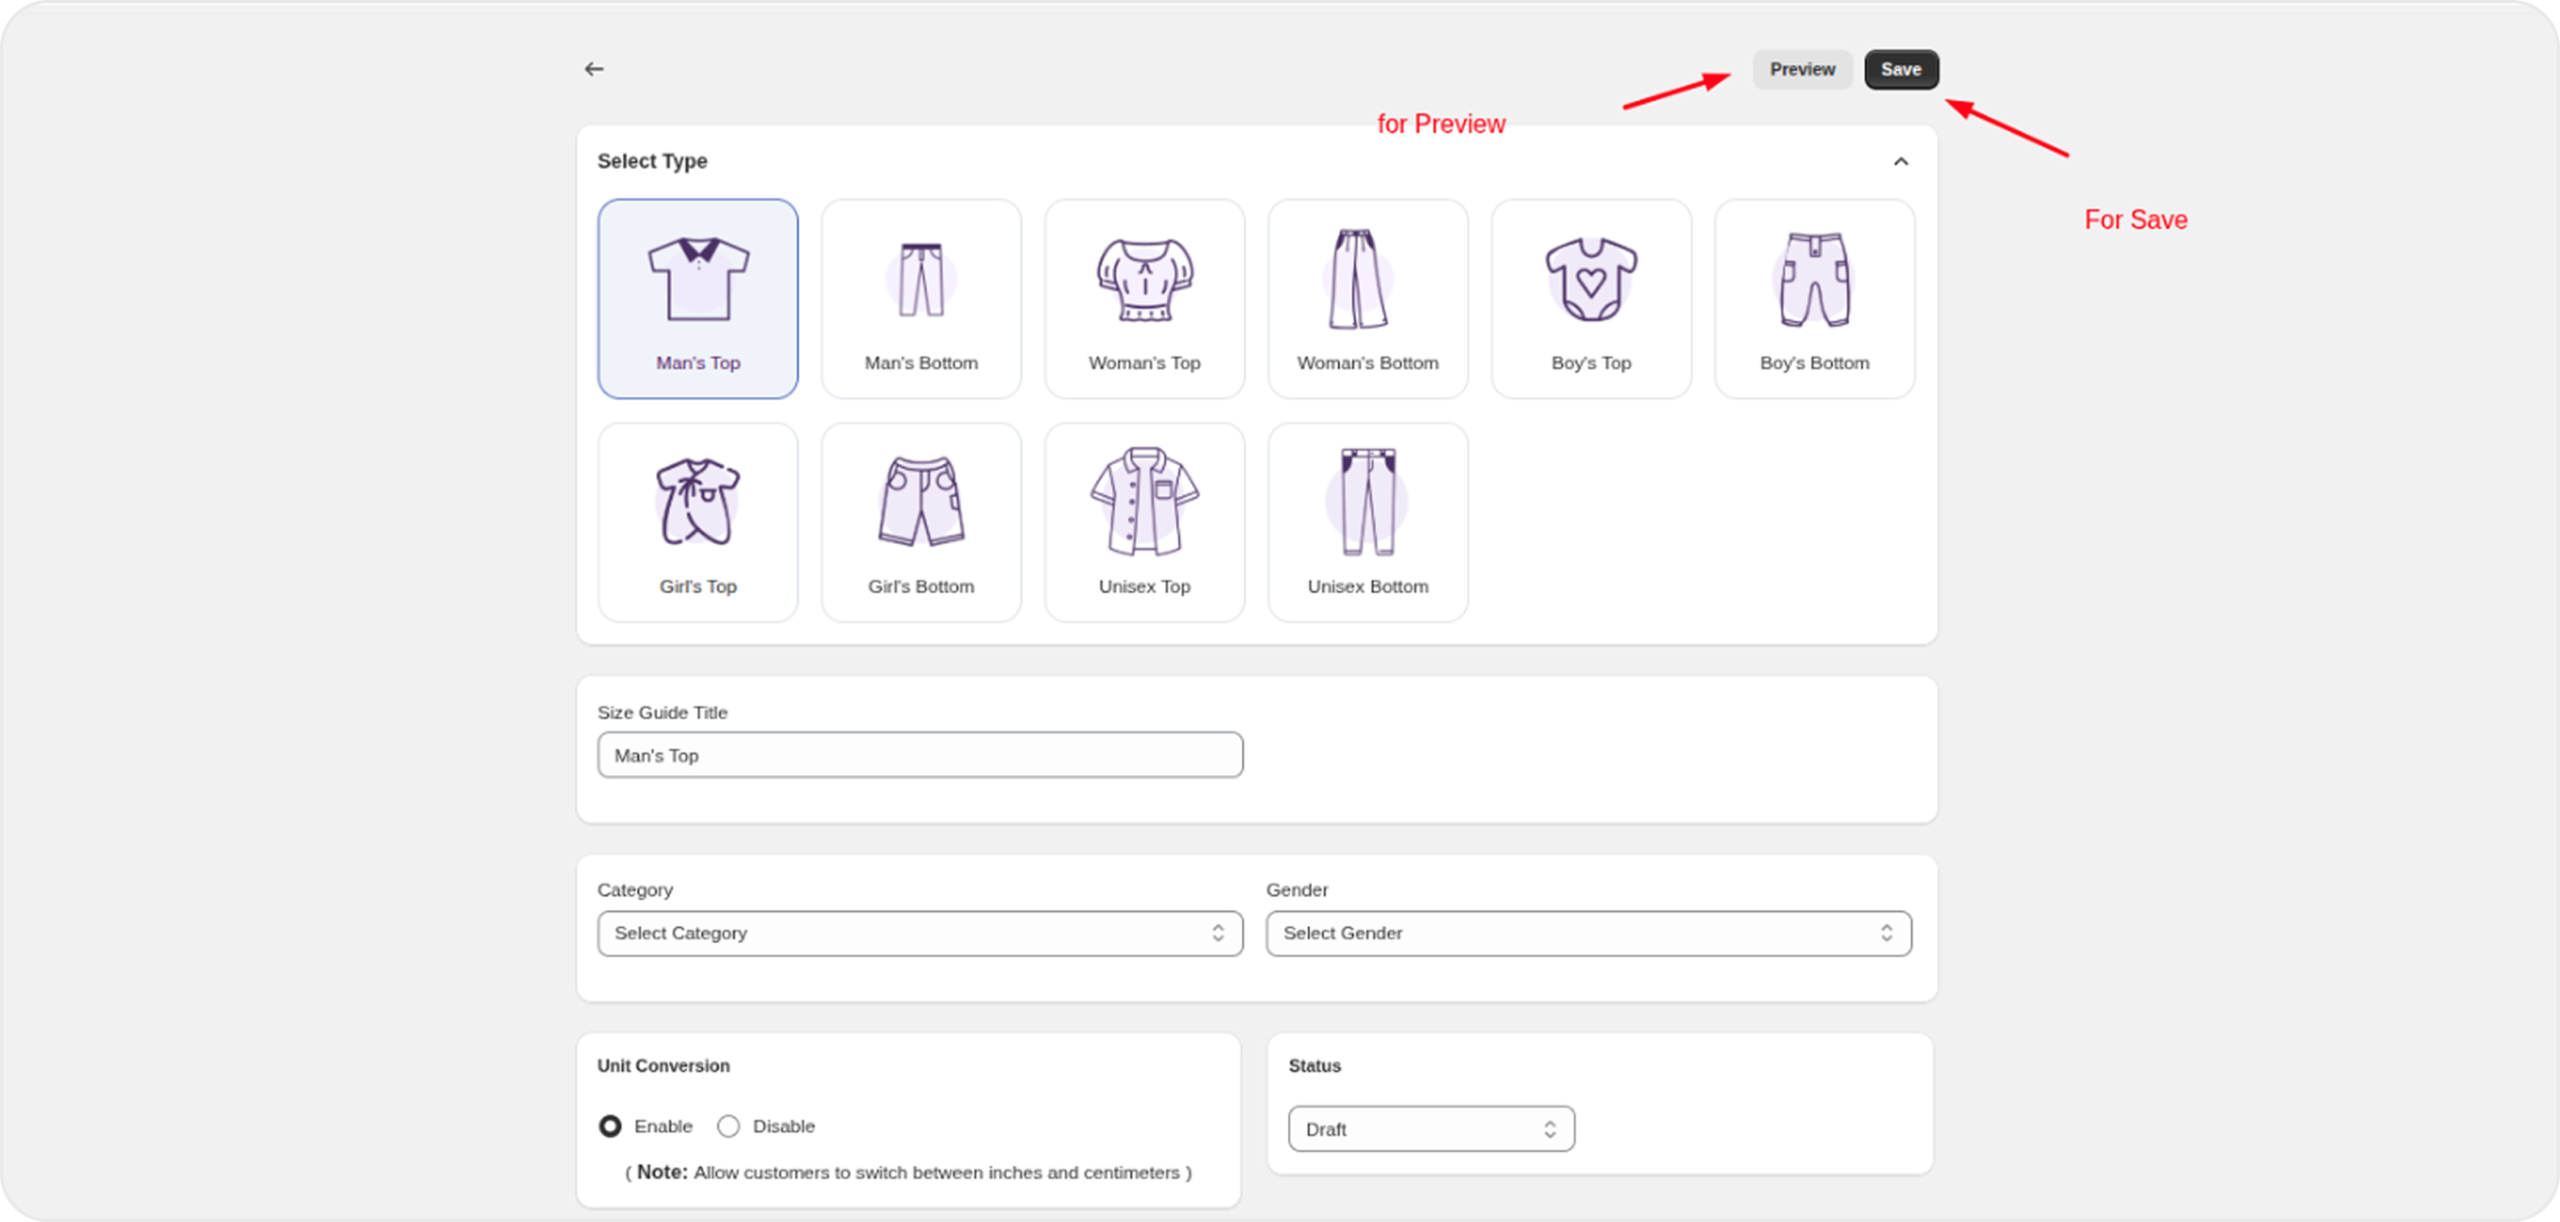
Task: Choose the Boy's Top onesie icon
Action: (x=1591, y=280)
